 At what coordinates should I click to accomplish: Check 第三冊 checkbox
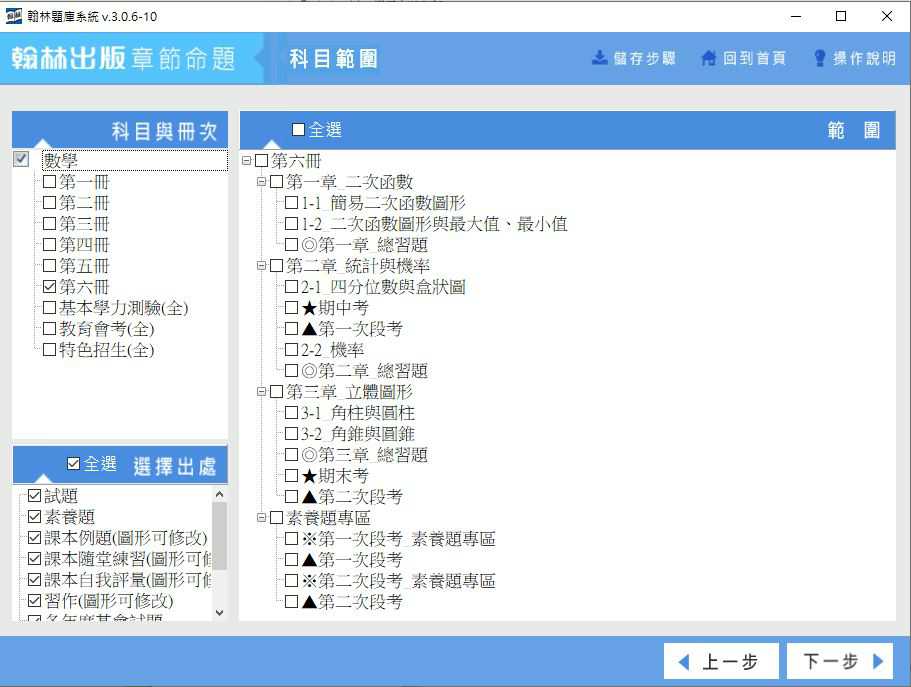49,224
